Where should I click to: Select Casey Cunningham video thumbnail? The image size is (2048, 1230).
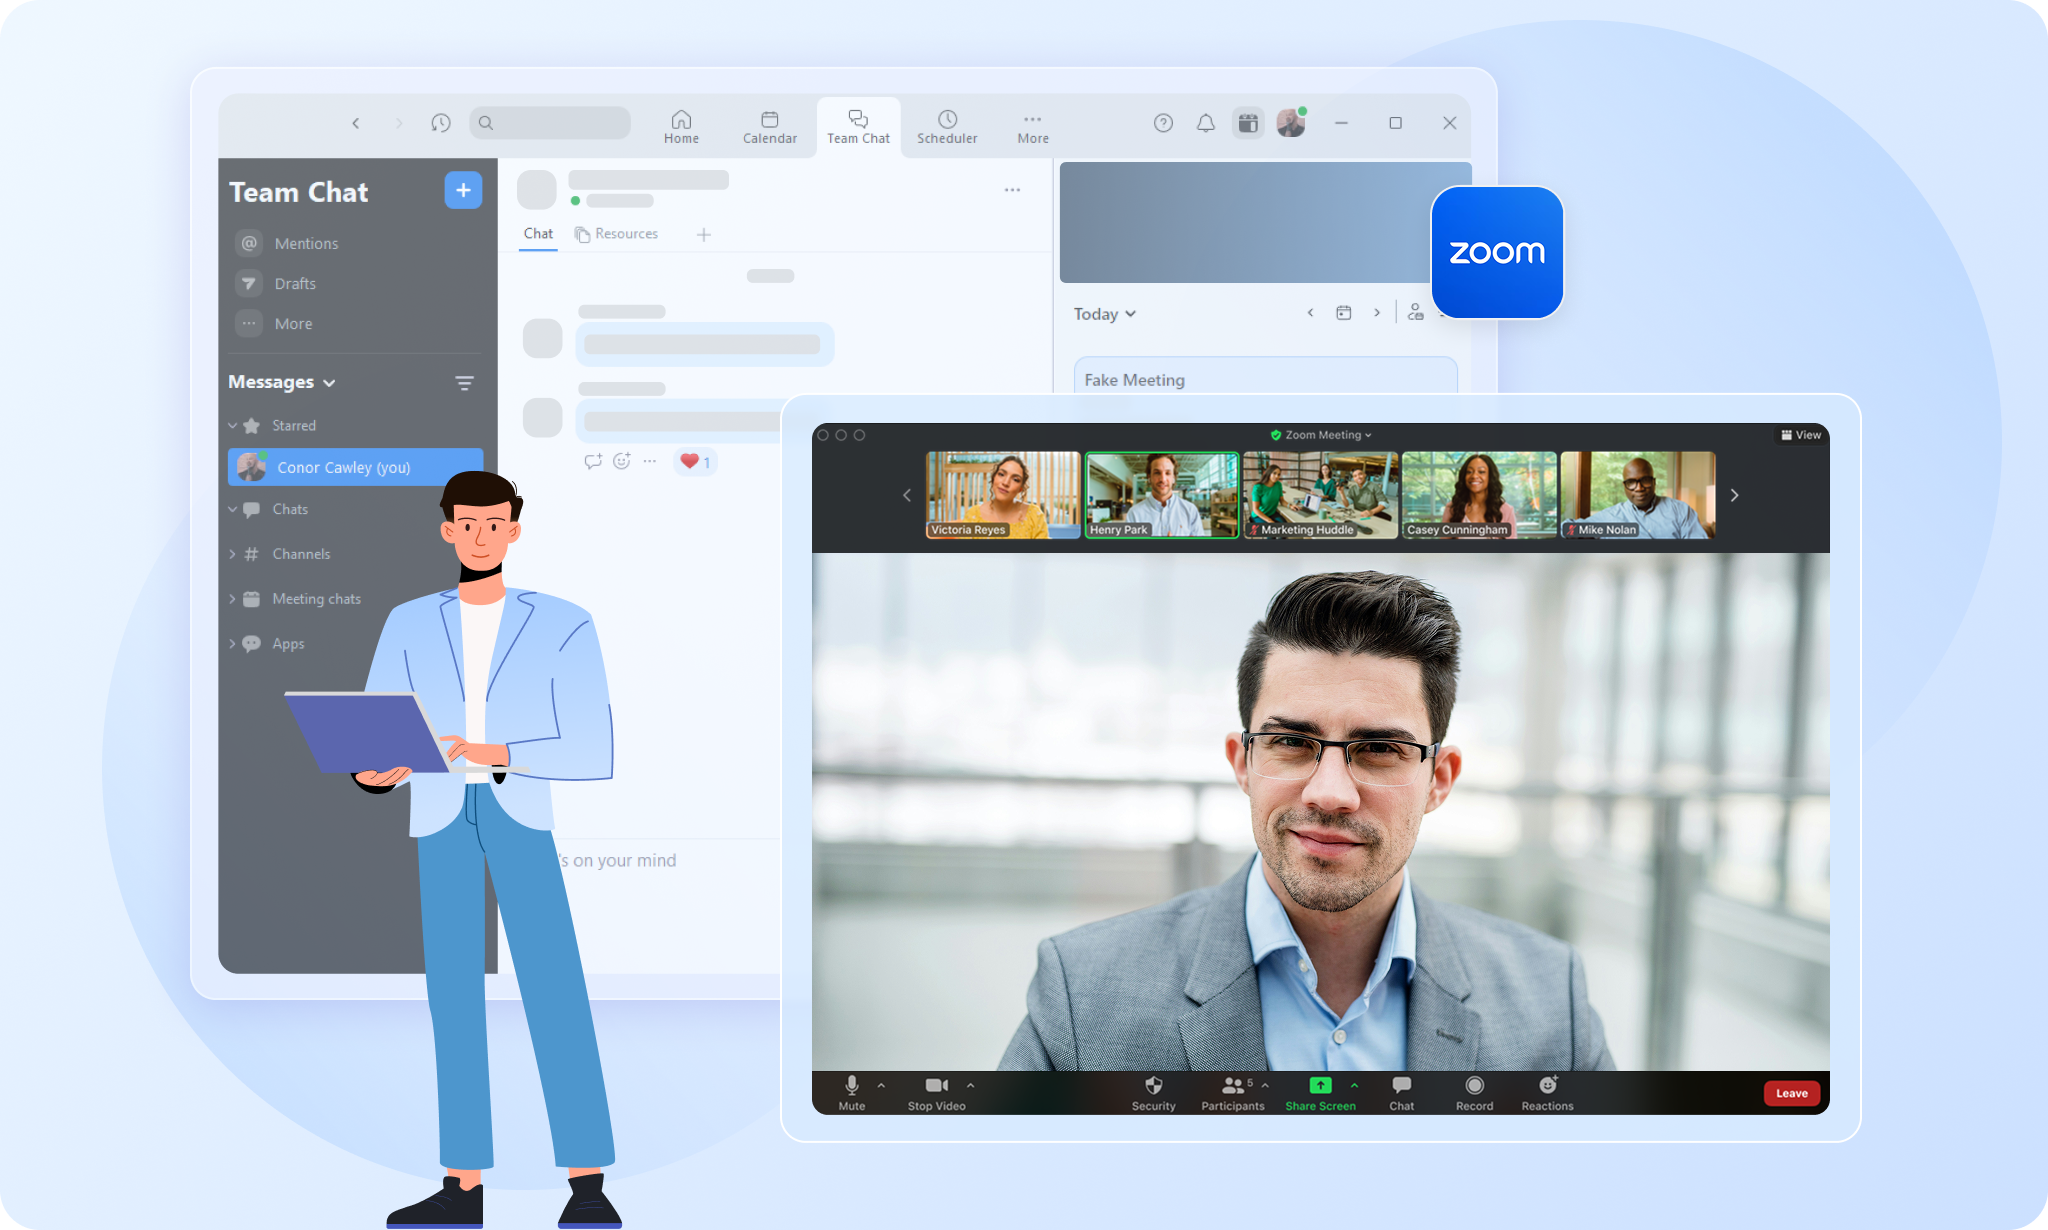[x=1479, y=495]
